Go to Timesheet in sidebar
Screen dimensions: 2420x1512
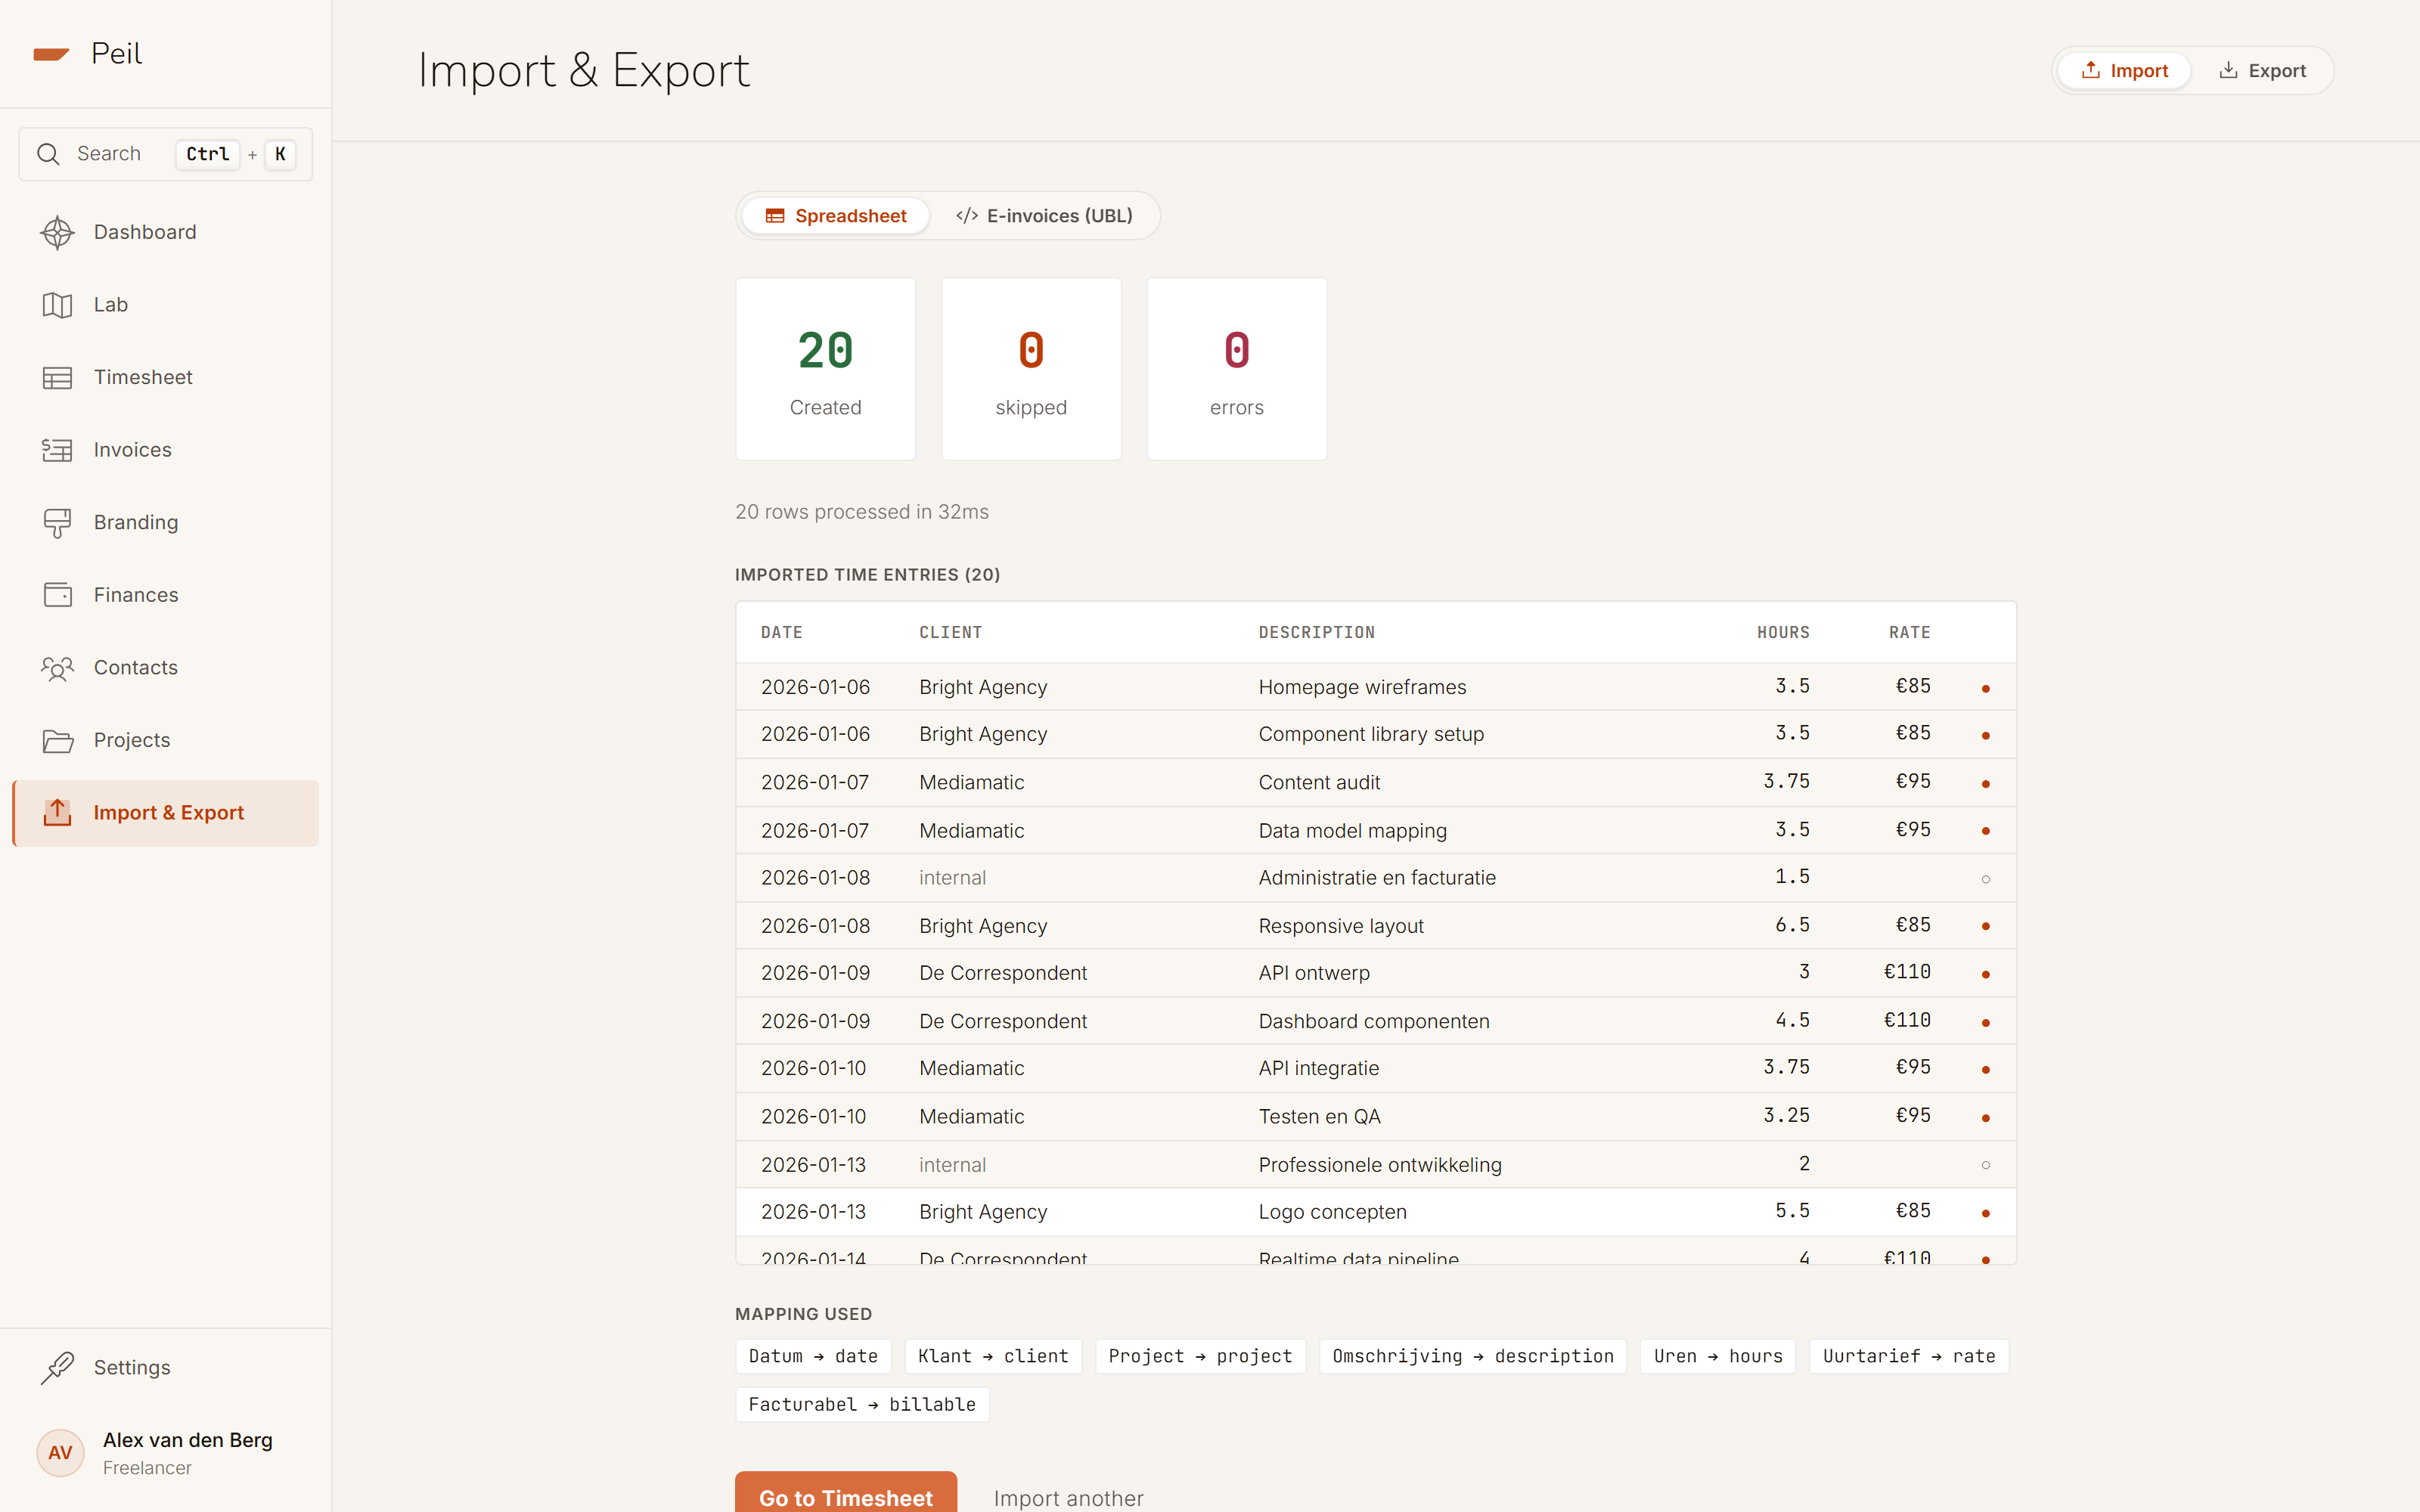(x=165, y=378)
